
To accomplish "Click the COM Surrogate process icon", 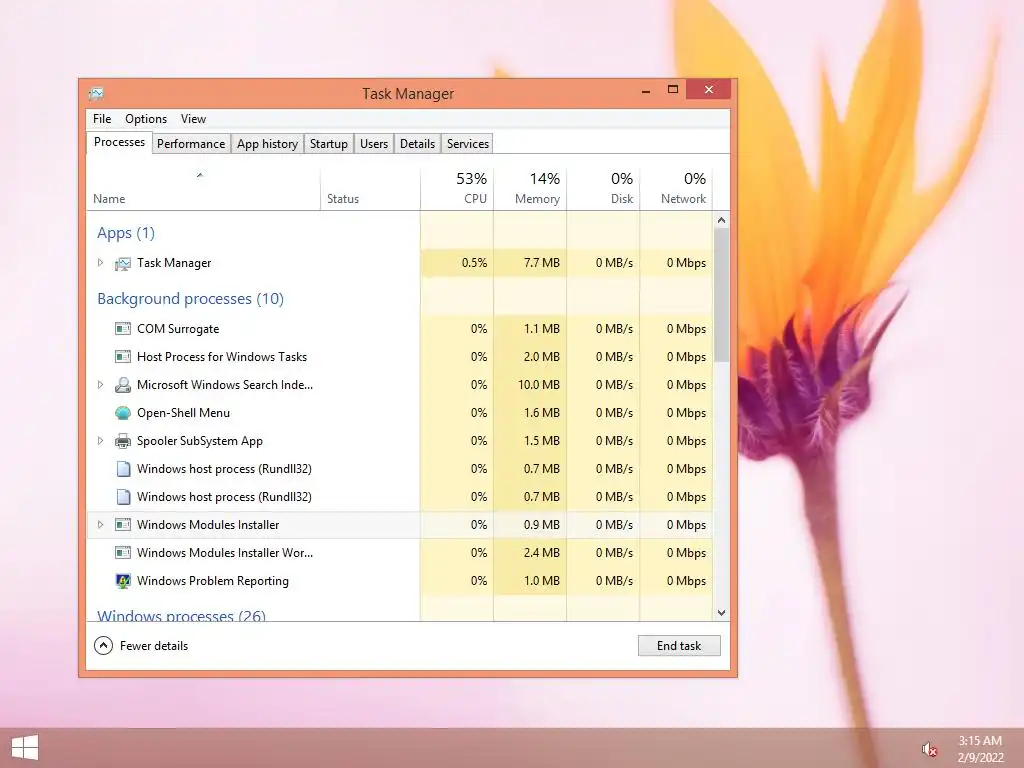I will 123,328.
